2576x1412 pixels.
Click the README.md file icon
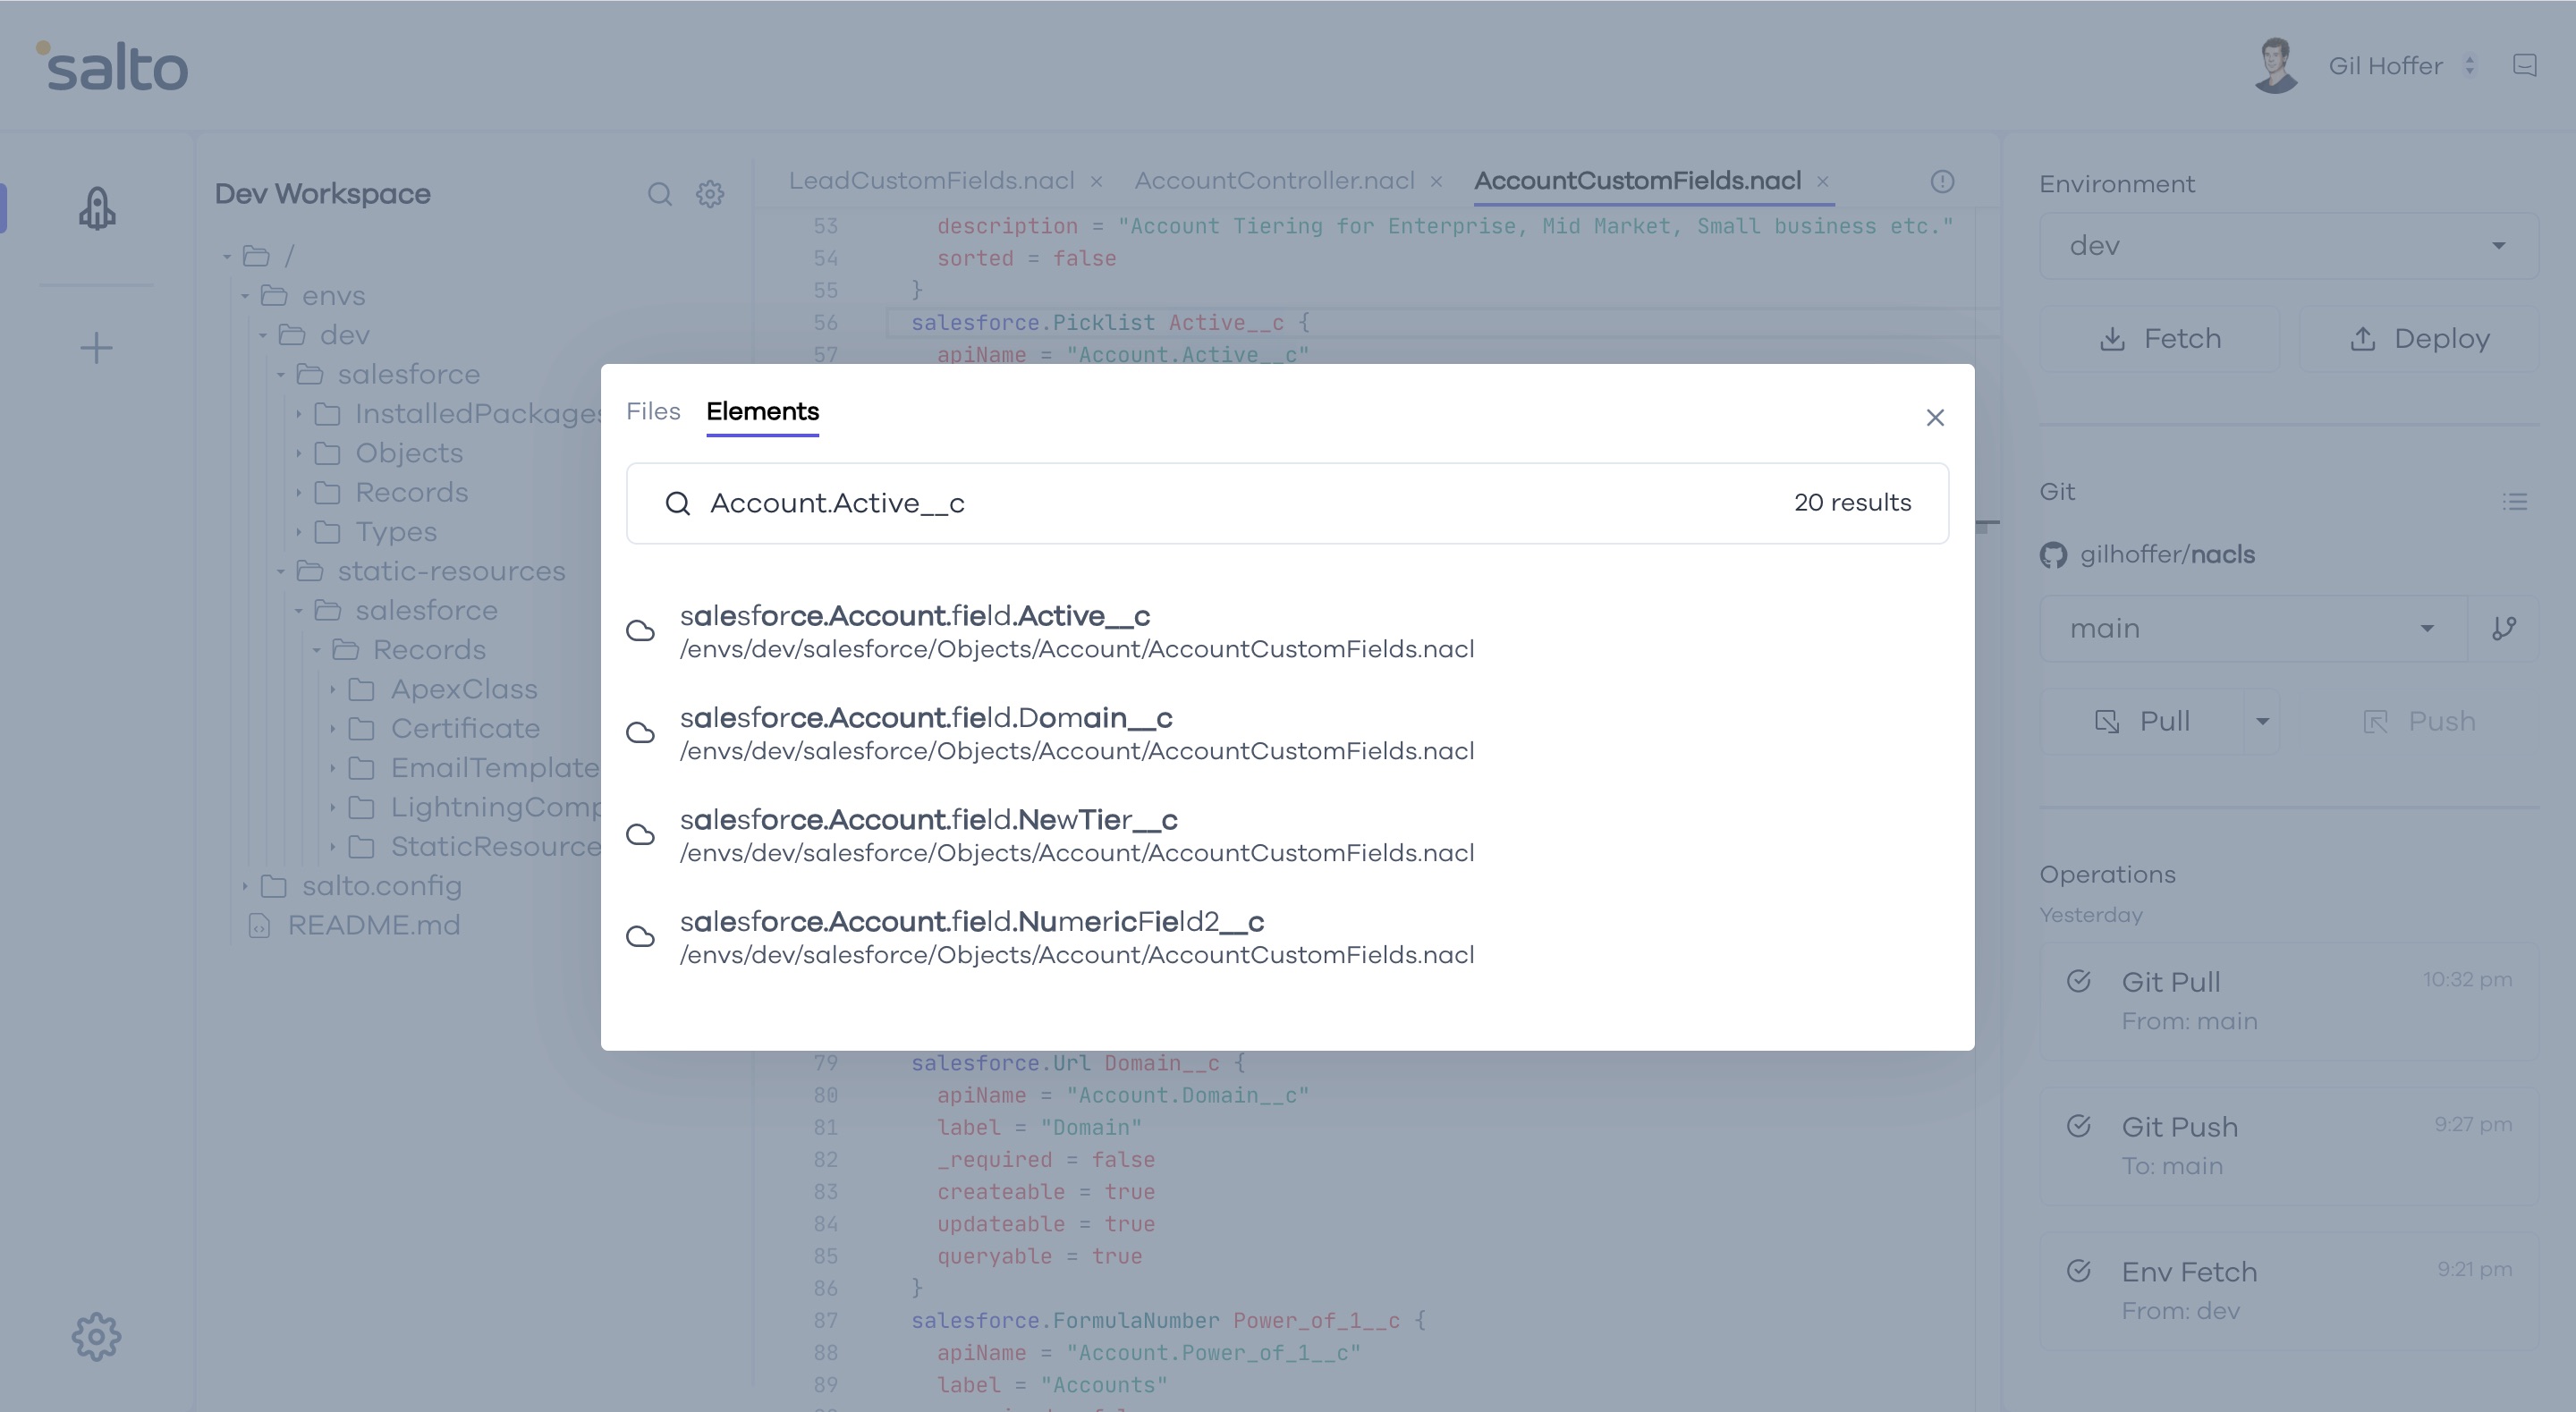(x=259, y=926)
